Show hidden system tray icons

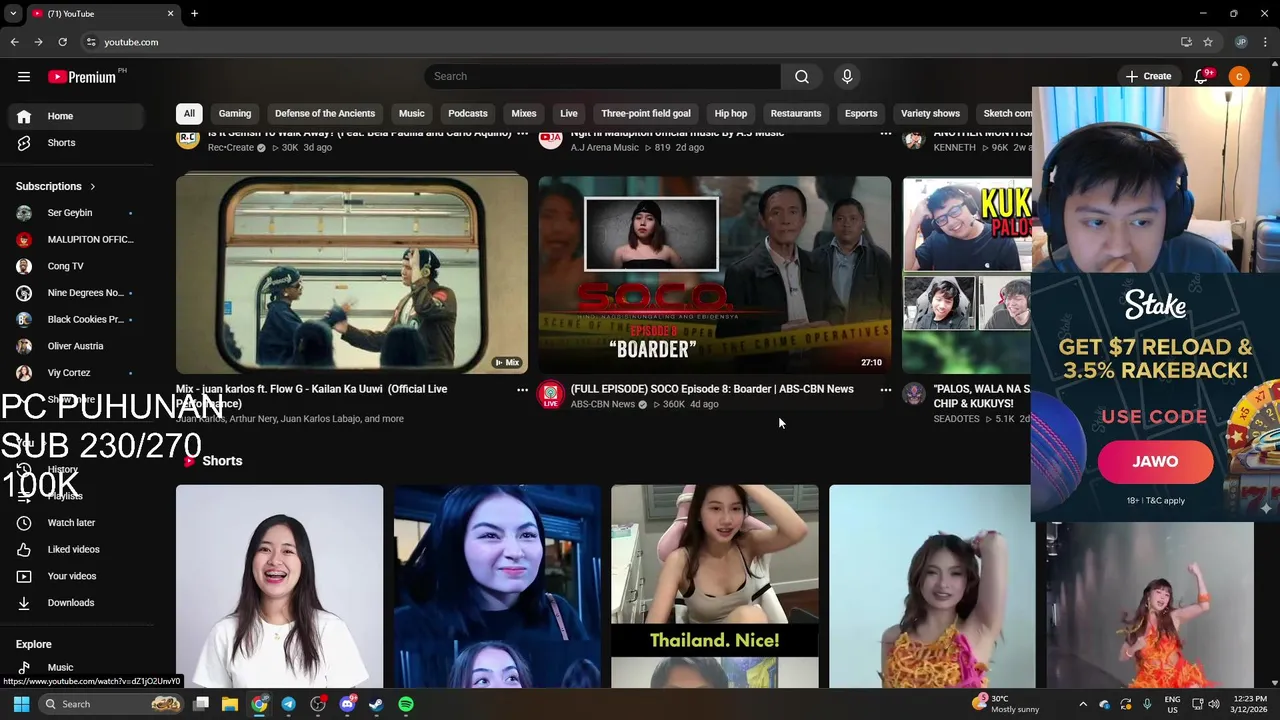pos(1083,704)
